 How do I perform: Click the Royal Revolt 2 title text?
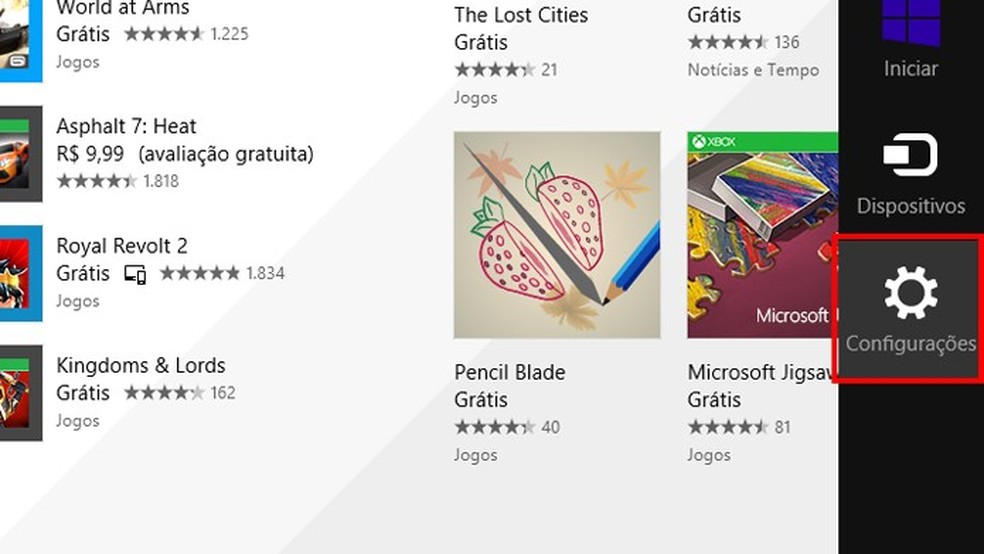coord(122,246)
